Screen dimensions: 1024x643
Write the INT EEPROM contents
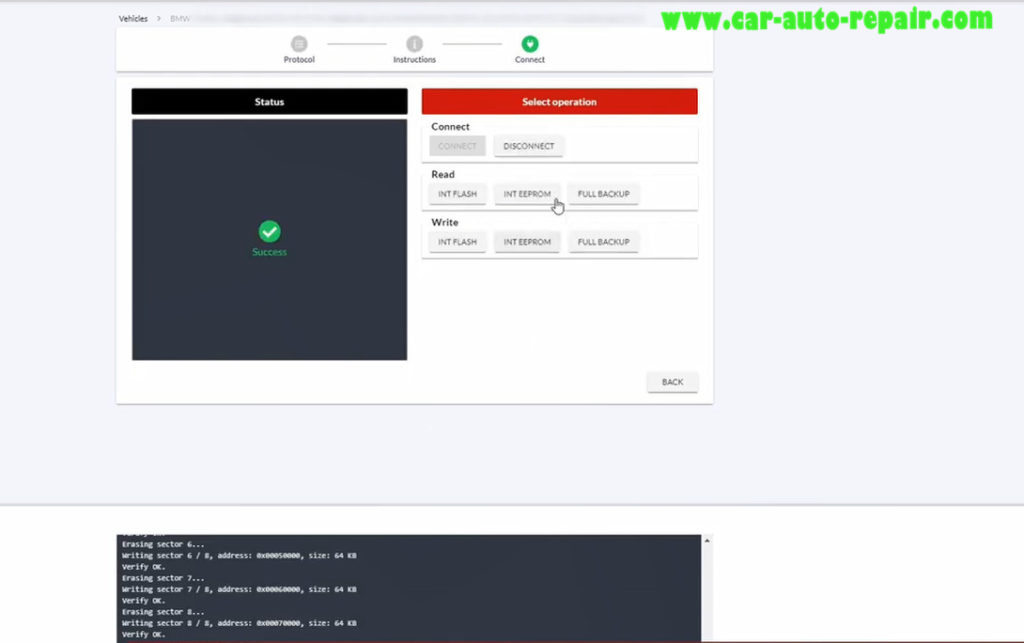click(x=527, y=241)
